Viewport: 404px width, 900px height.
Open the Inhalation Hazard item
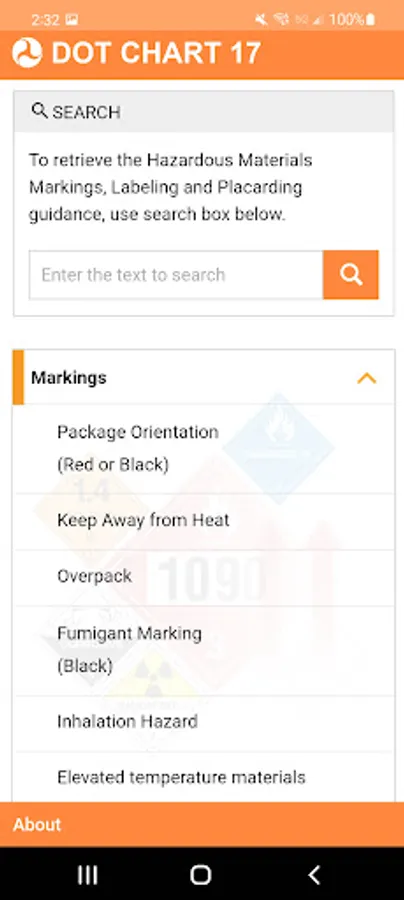tap(204, 723)
